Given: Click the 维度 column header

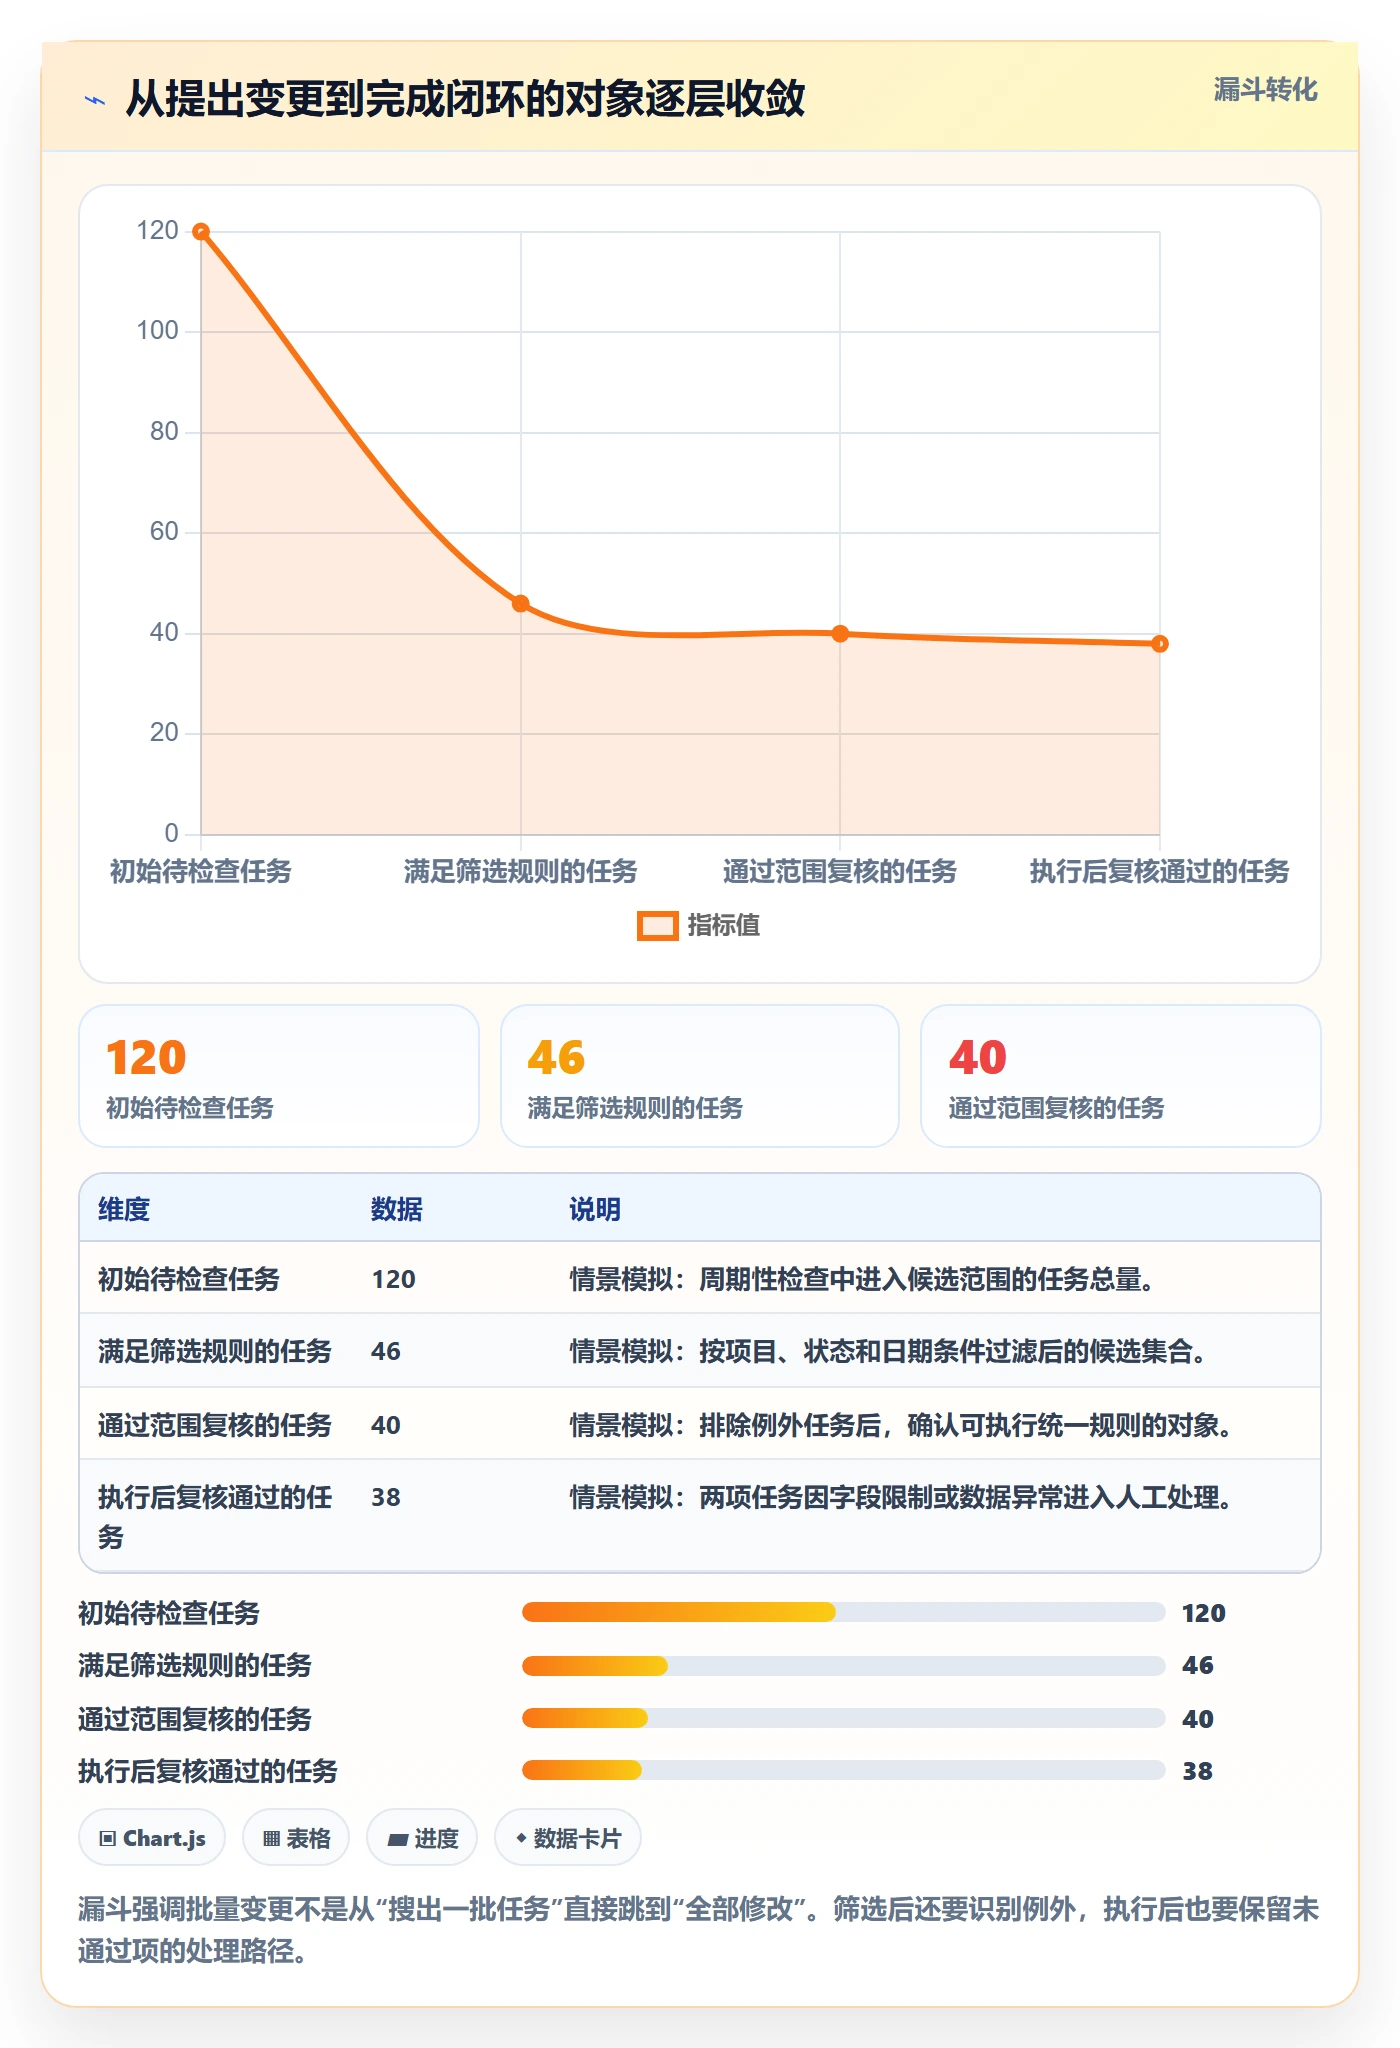Looking at the screenshot, I should coord(124,1209).
